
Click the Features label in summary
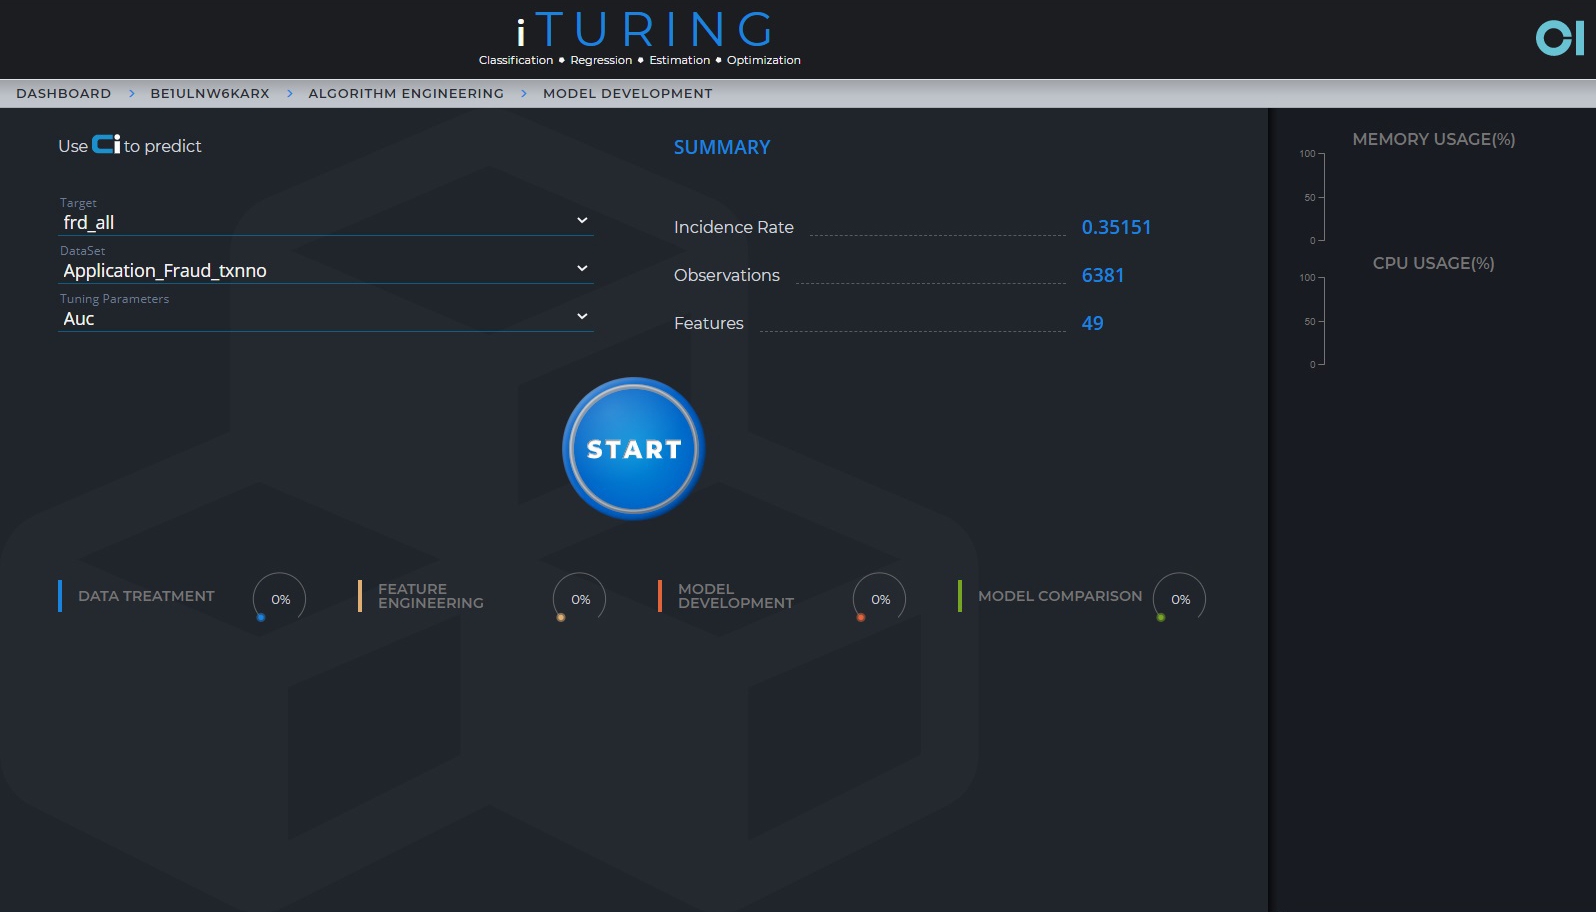[709, 323]
